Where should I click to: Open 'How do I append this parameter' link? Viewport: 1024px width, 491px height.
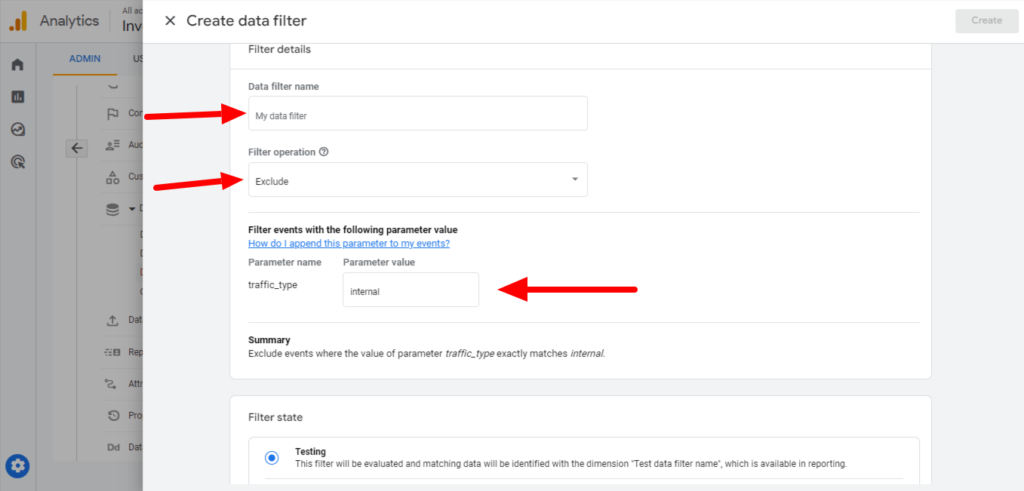pos(349,244)
